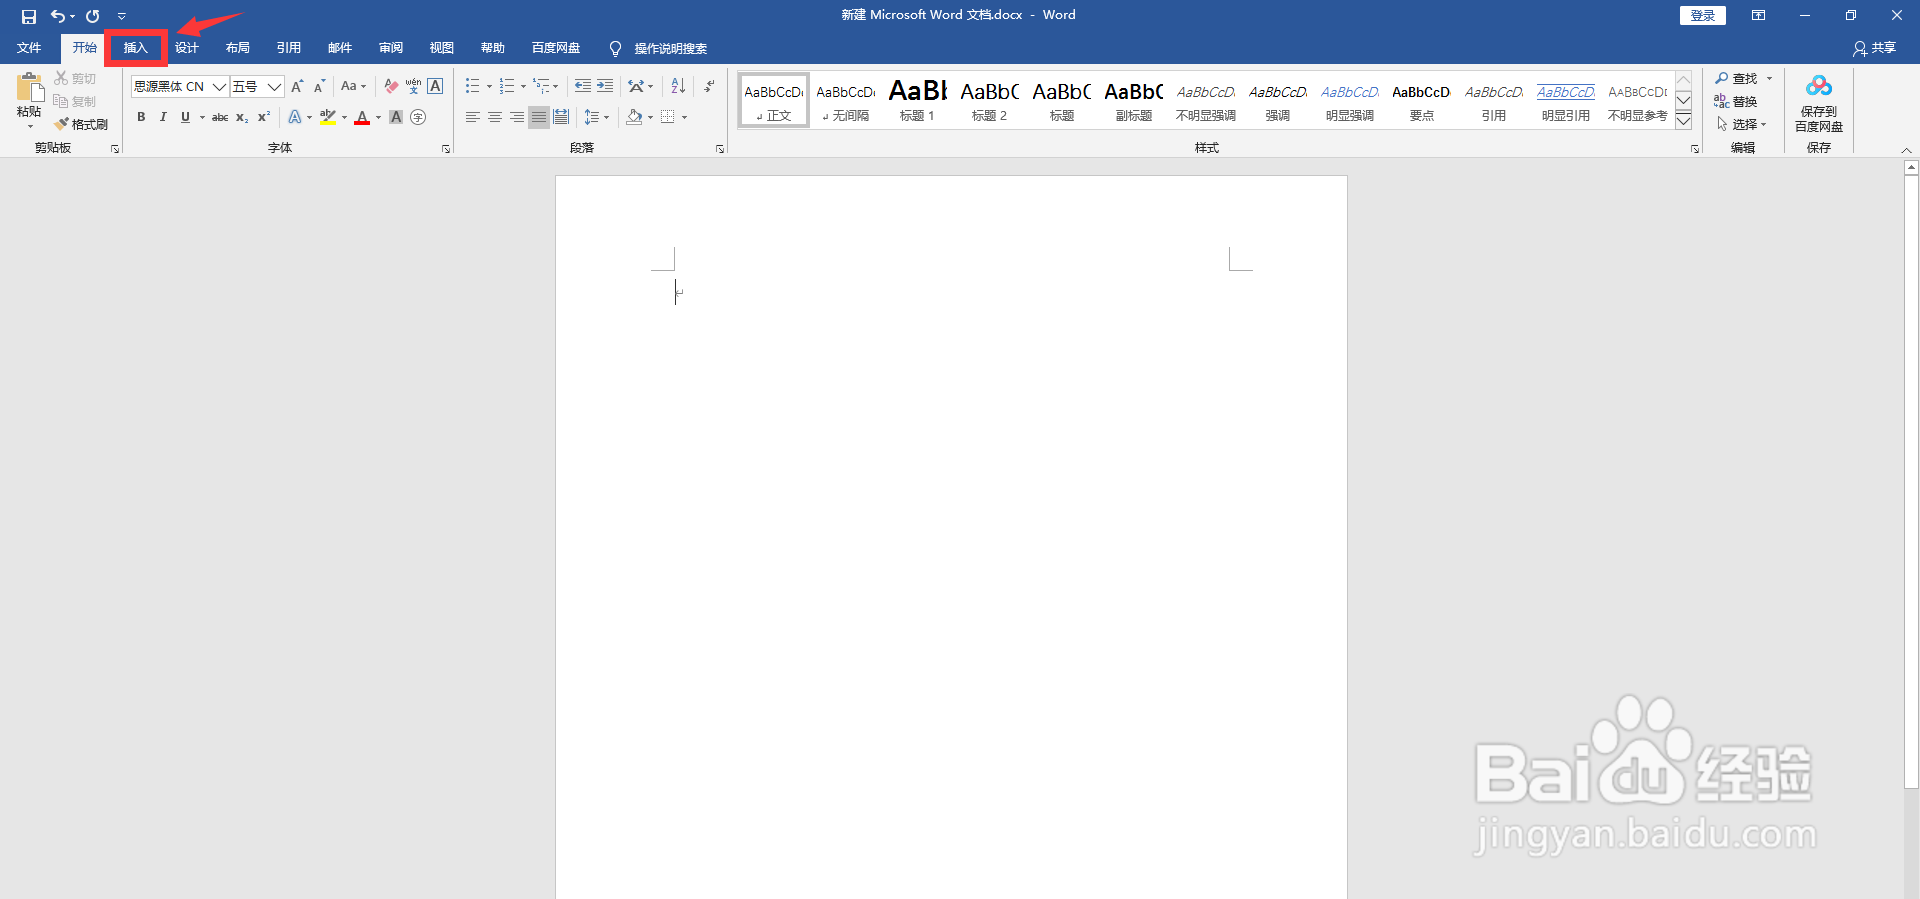This screenshot has width=1920, height=899.
Task: Click the Login (登录) button
Action: coord(1703,15)
